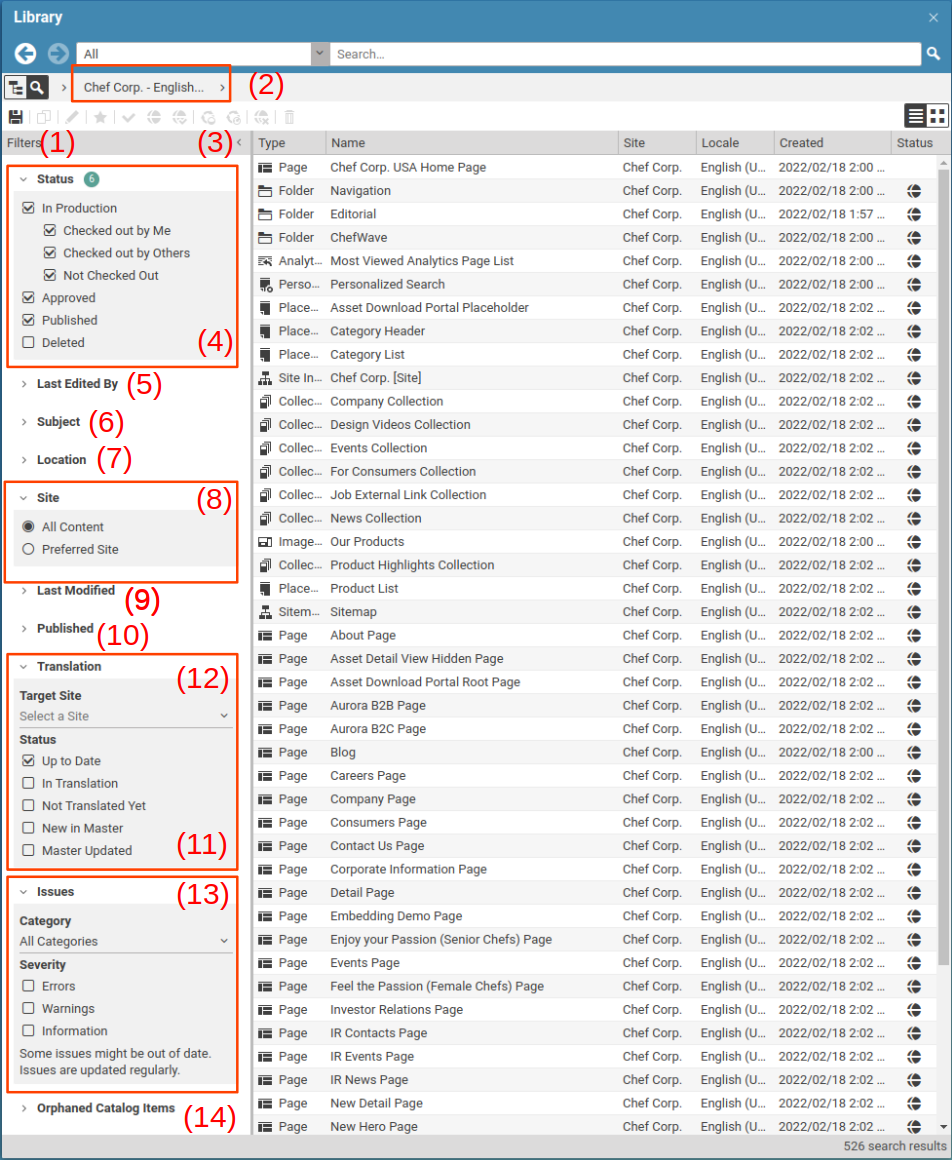Open the All Categories dropdown under Issues
Viewport: 952px width, 1160px height.
(x=122, y=941)
